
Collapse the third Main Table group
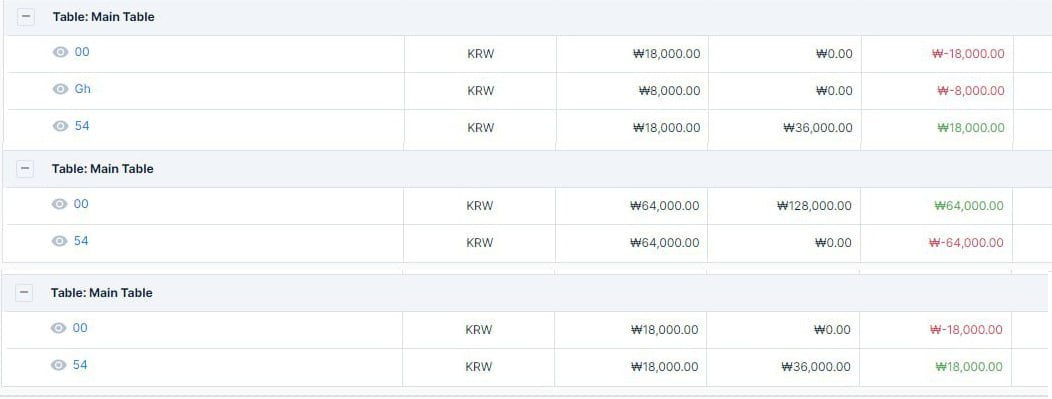coord(24,293)
